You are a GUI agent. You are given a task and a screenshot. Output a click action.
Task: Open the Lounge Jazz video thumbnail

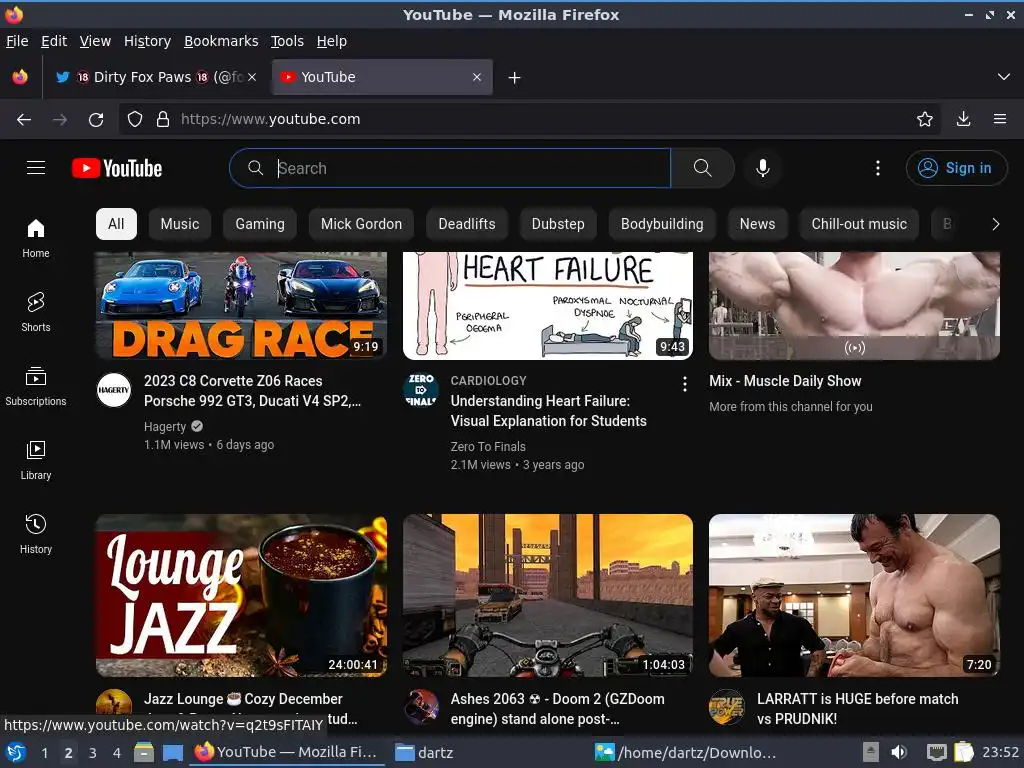242,596
